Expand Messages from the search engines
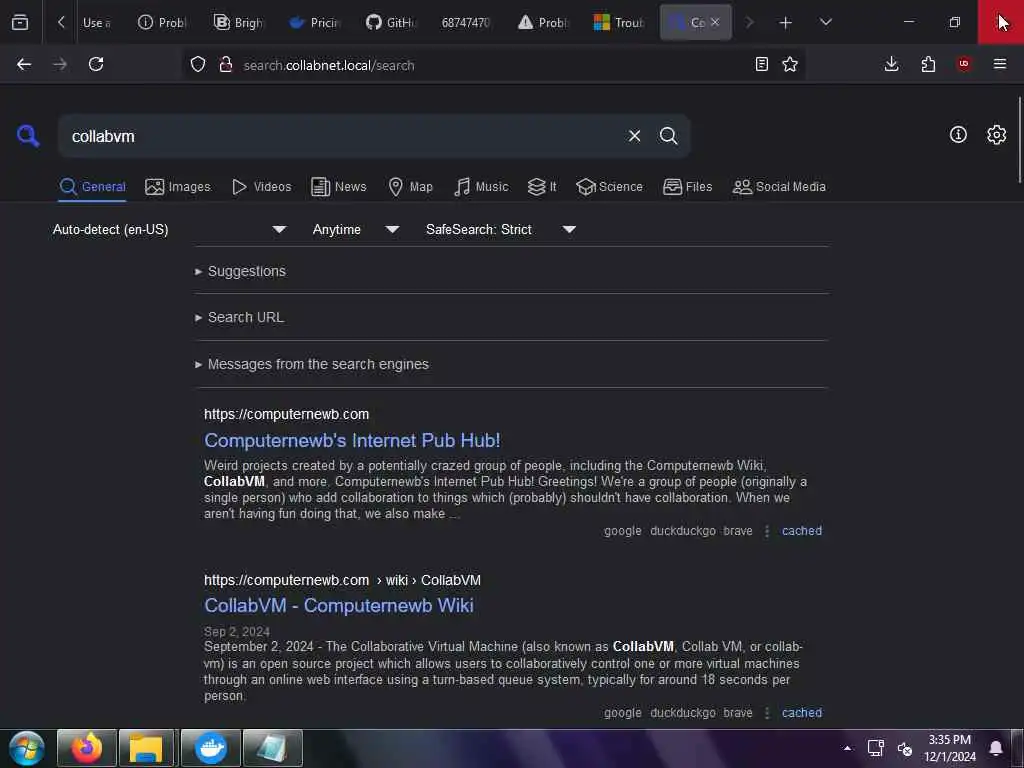Viewport: 1024px width, 768px height. click(312, 364)
